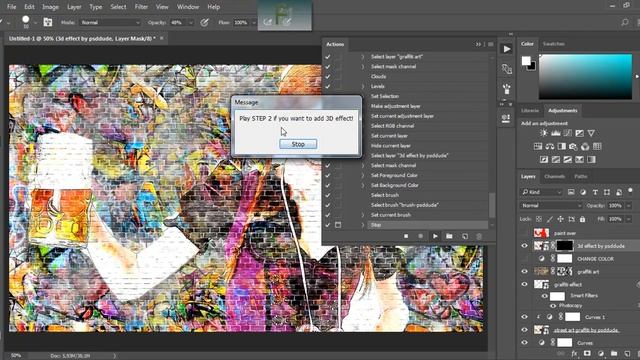
Task: Toggle airbrush pressure icon beside Opacity
Action: [204, 22]
